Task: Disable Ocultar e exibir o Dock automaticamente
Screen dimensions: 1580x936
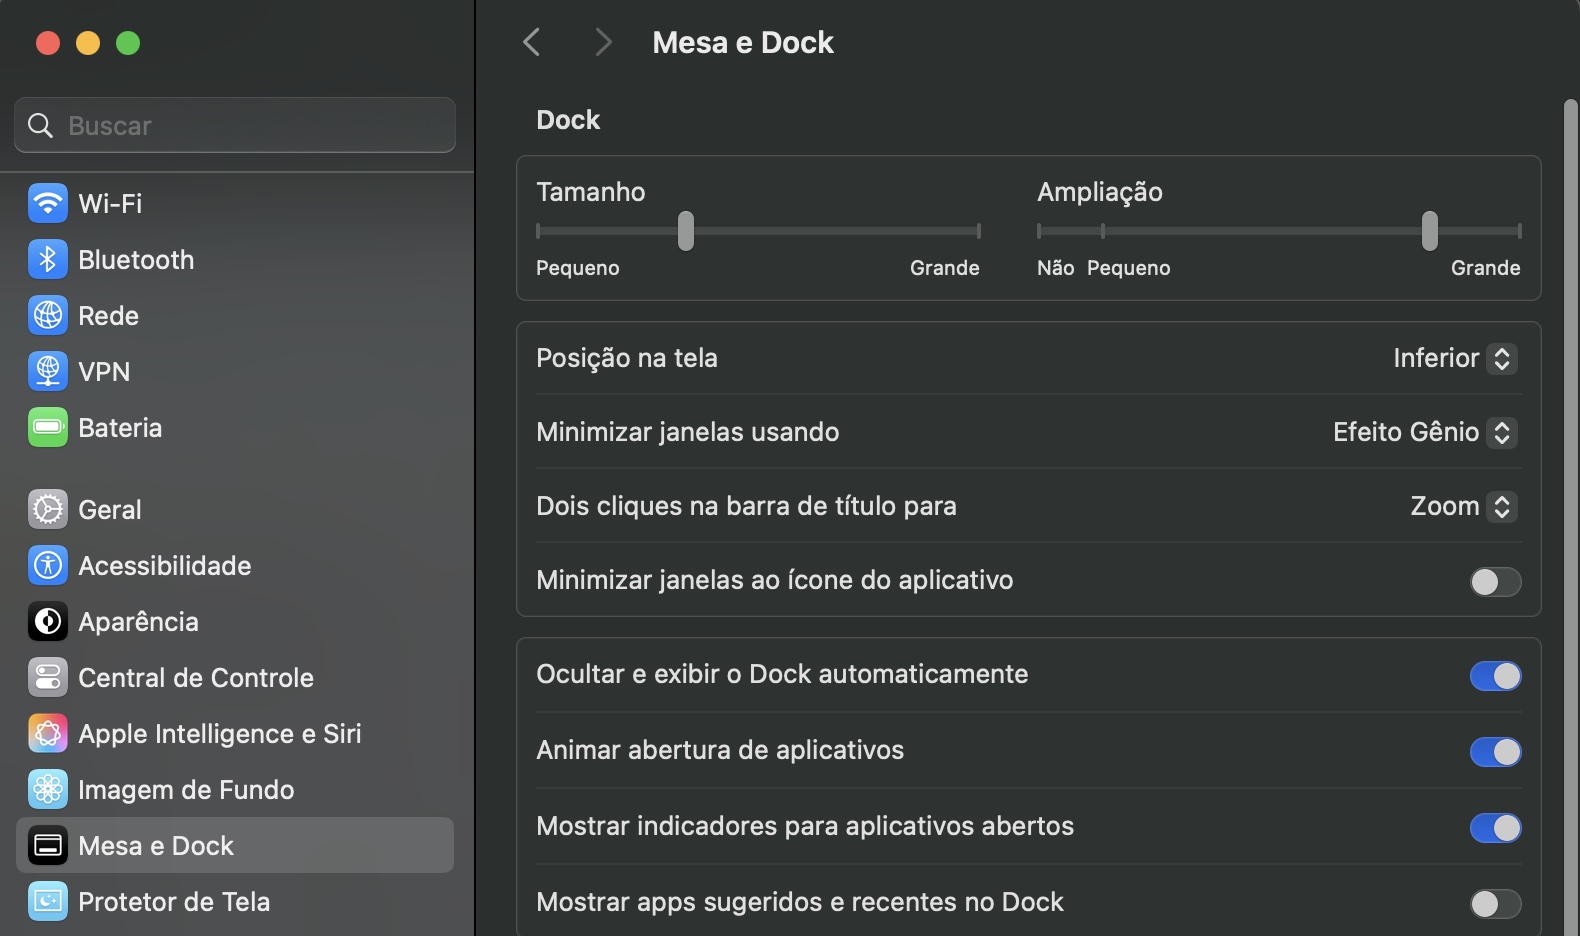Action: 1495,676
